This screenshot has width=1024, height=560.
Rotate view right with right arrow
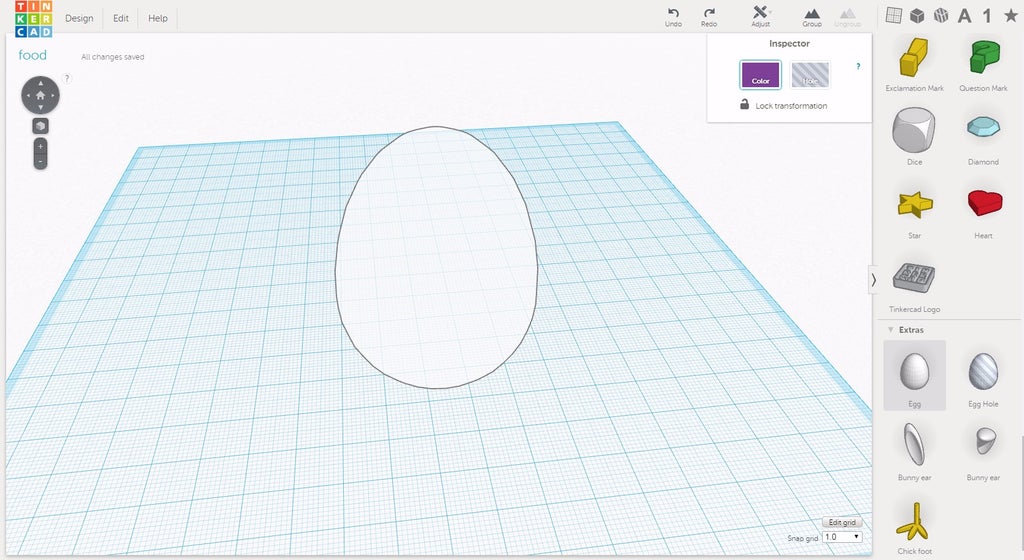click(53, 95)
